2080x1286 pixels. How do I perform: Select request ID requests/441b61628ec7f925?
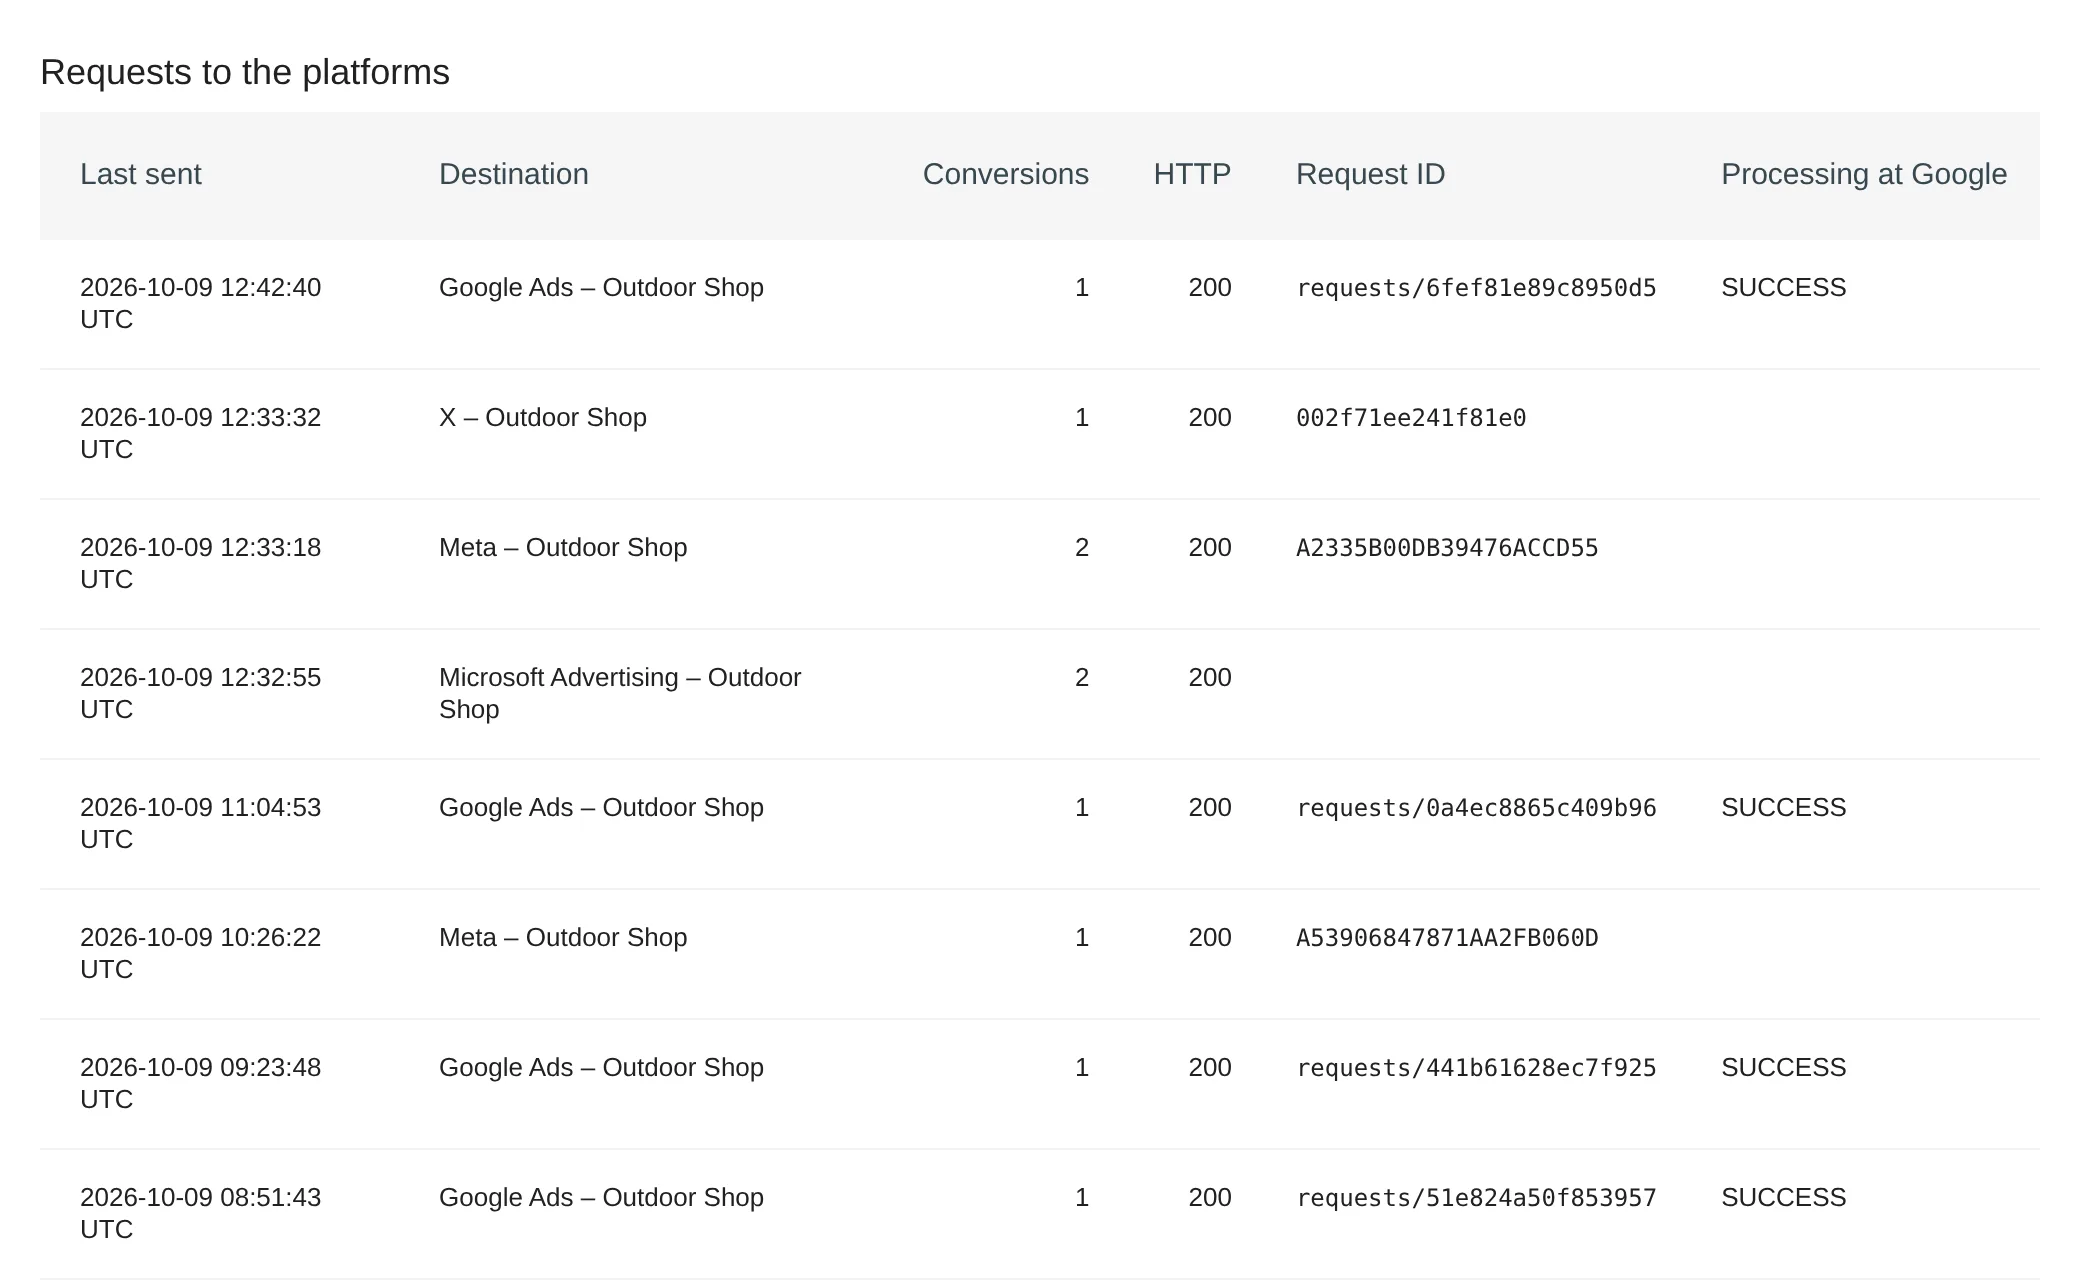coord(1476,1068)
